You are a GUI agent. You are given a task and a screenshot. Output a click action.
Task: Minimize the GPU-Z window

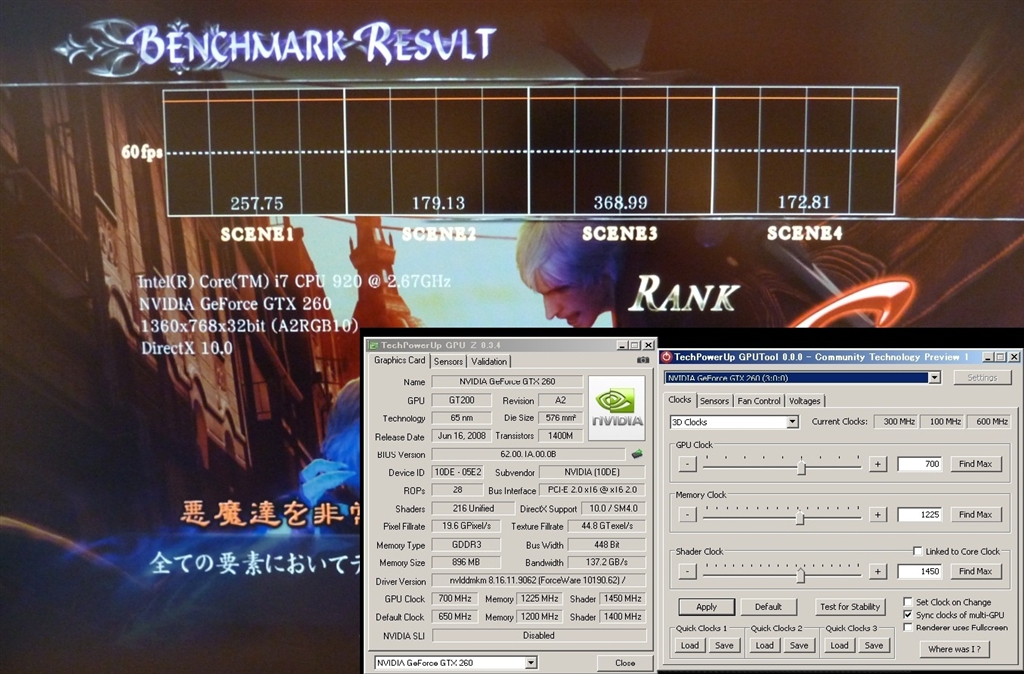(624, 345)
